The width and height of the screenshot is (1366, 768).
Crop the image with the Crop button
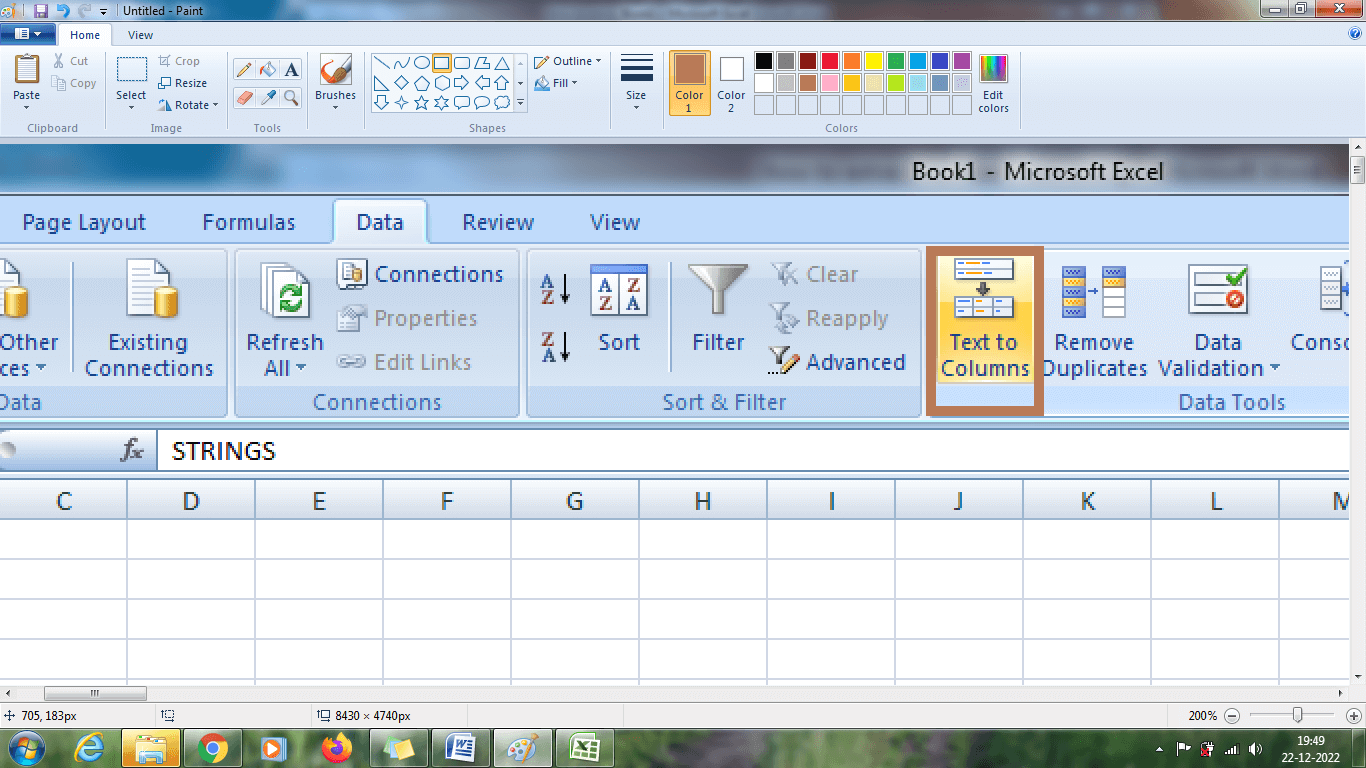coord(180,61)
